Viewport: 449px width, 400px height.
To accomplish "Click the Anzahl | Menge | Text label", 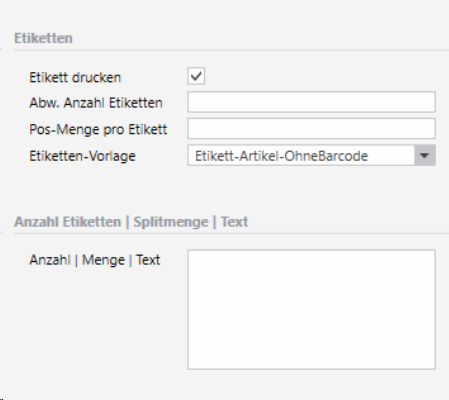I will coord(95,260).
